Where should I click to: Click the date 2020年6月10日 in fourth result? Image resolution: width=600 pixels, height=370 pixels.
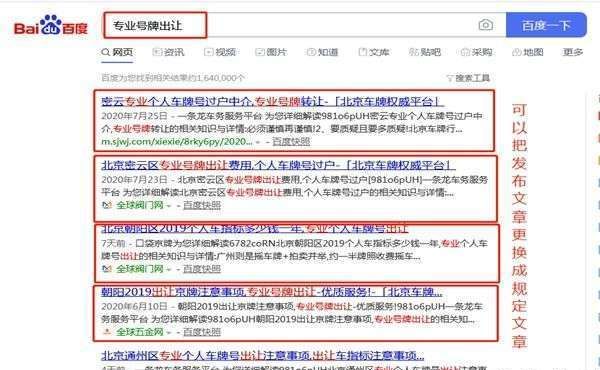pos(134,306)
